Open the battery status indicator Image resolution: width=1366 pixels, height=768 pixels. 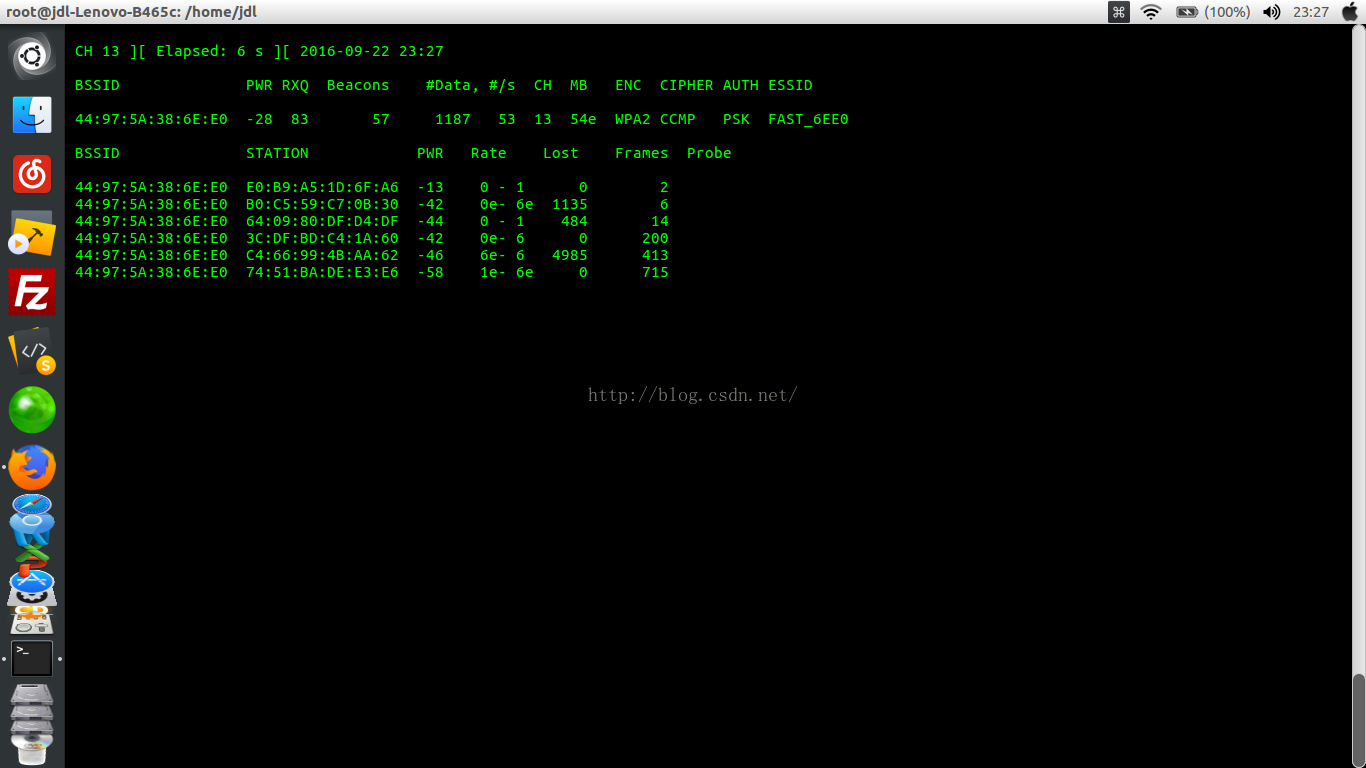pyautogui.click(x=1213, y=12)
